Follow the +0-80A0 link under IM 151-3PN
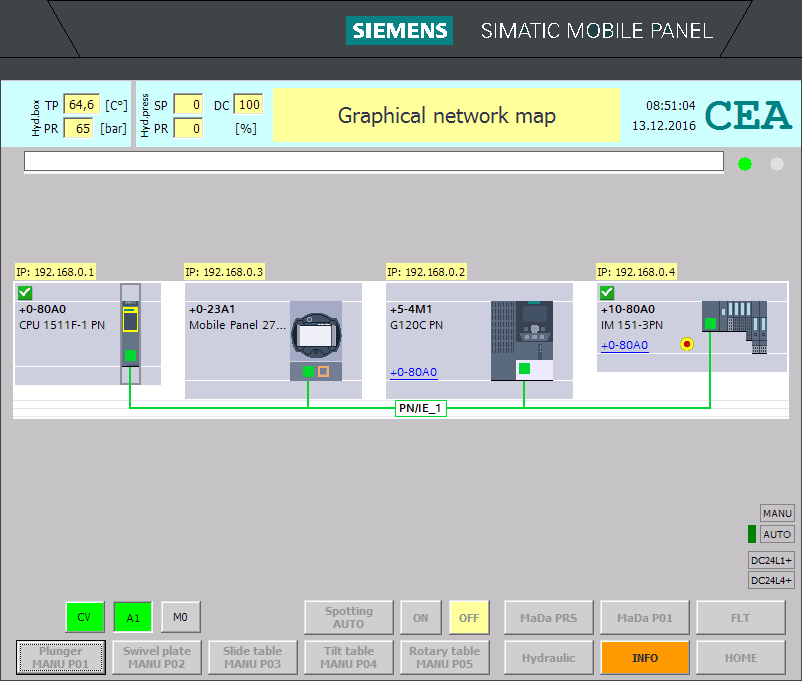Image resolution: width=802 pixels, height=681 pixels. pos(625,345)
